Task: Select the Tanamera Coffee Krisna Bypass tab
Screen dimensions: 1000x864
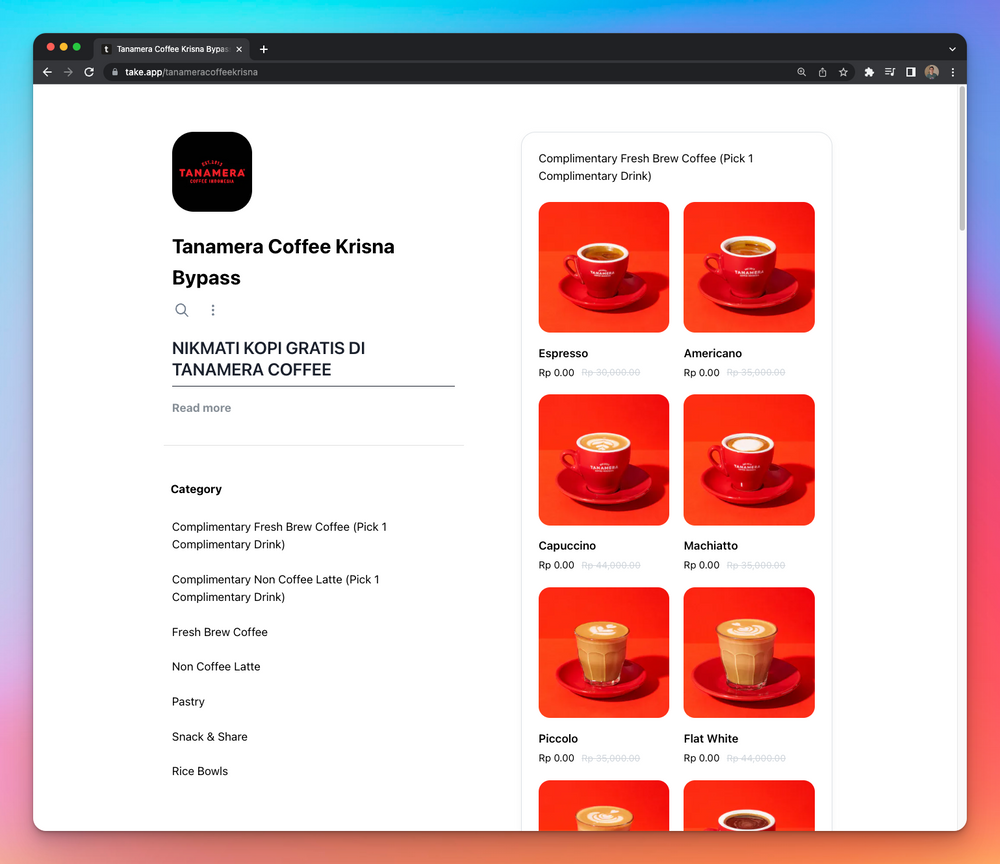Action: click(172, 49)
